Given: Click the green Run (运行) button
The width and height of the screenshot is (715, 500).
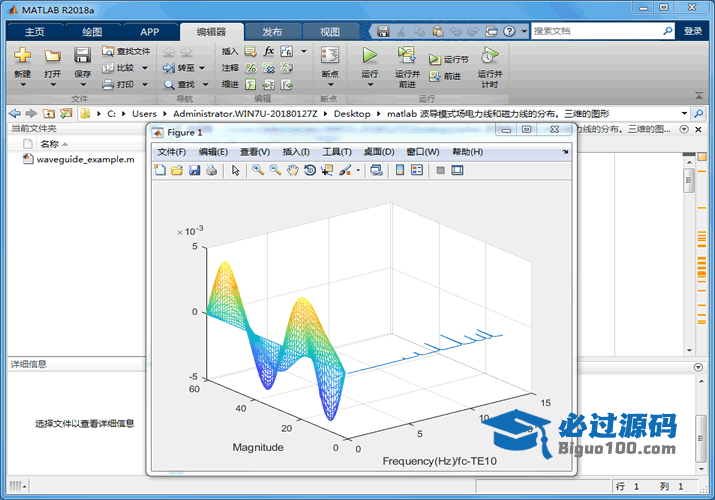Looking at the screenshot, I should (370, 56).
